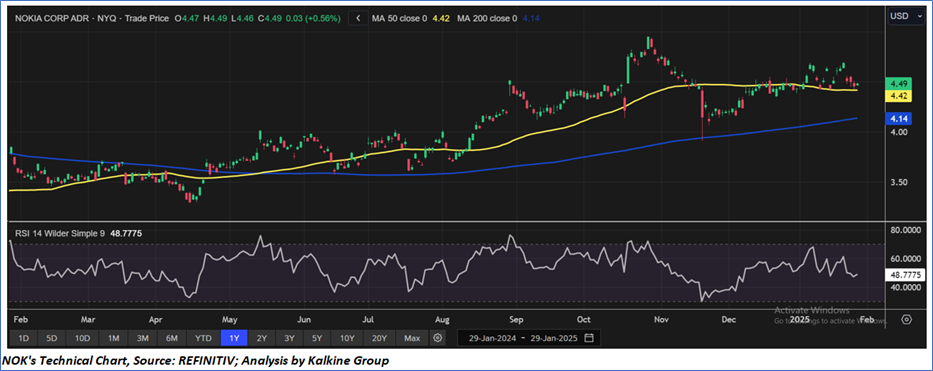Click the Aug label on time axis
Screen dimensions: 933x371
click(x=442, y=319)
